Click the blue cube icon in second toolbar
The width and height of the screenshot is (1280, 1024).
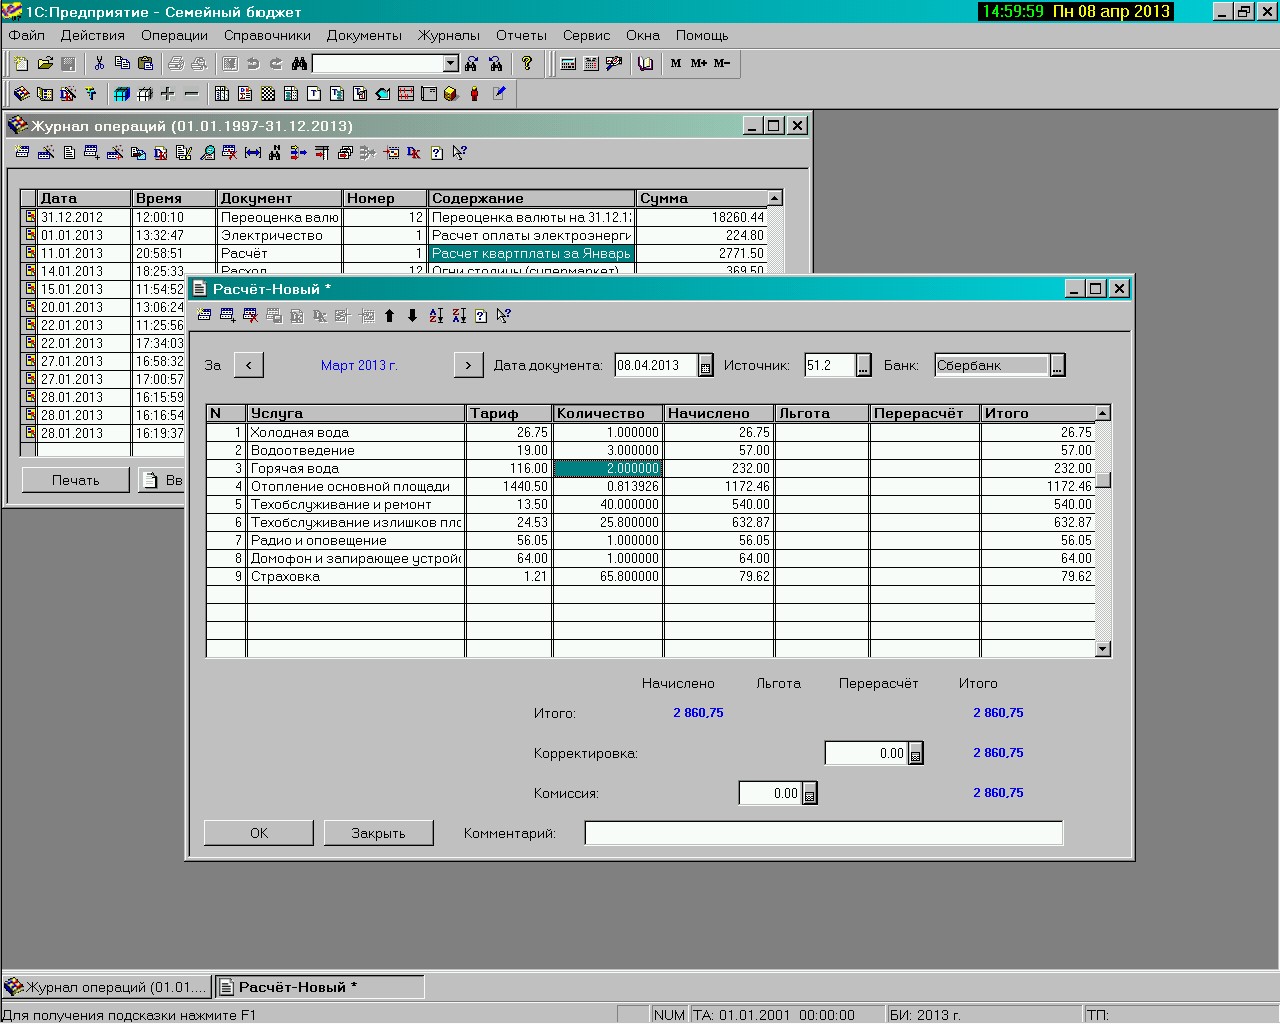point(121,94)
